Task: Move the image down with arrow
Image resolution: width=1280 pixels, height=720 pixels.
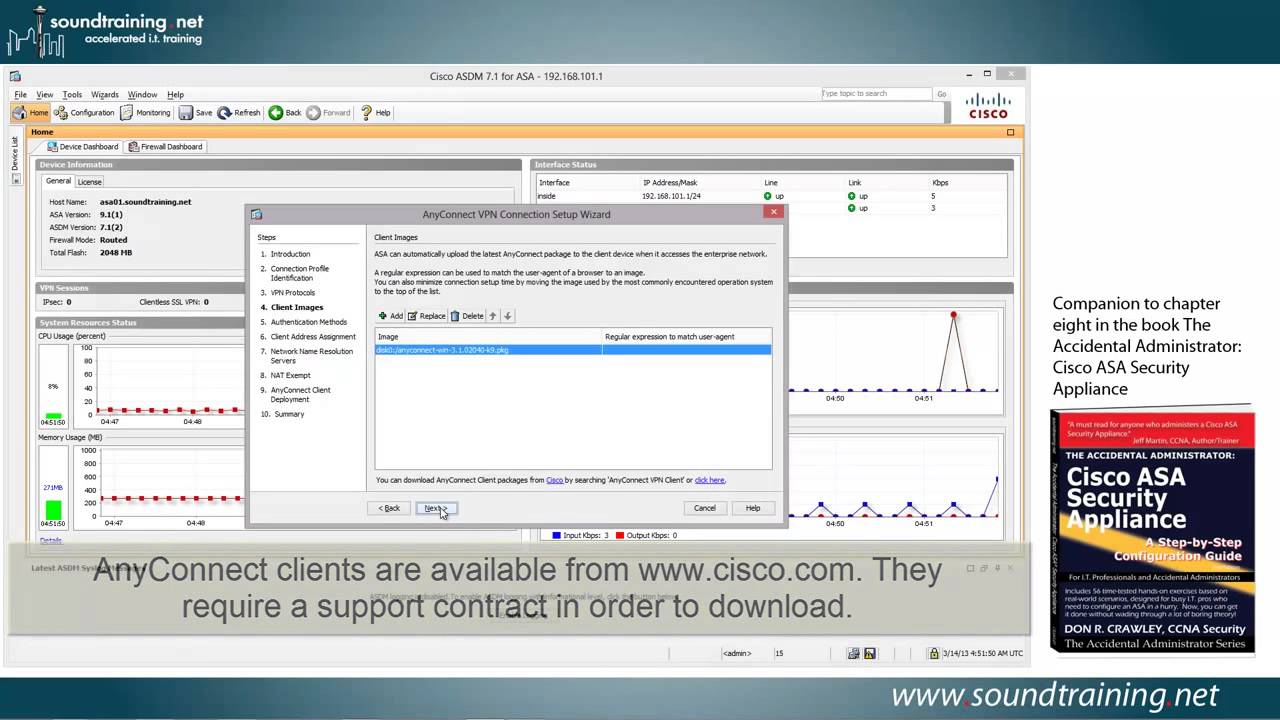Action: pyautogui.click(x=507, y=316)
